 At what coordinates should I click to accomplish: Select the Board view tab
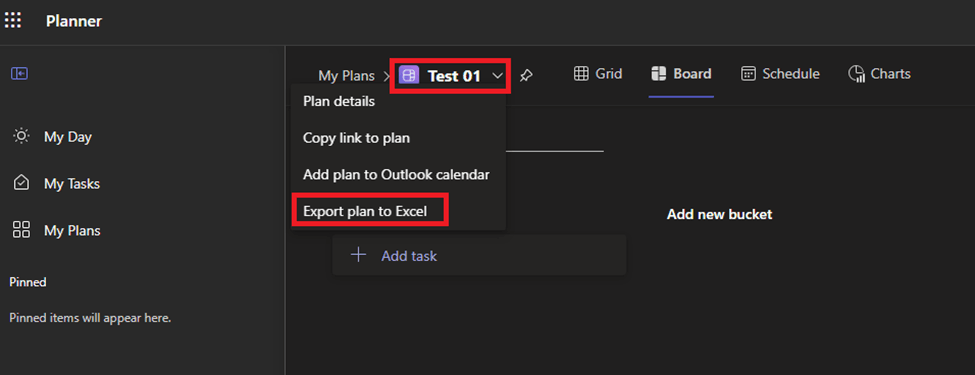pos(681,74)
